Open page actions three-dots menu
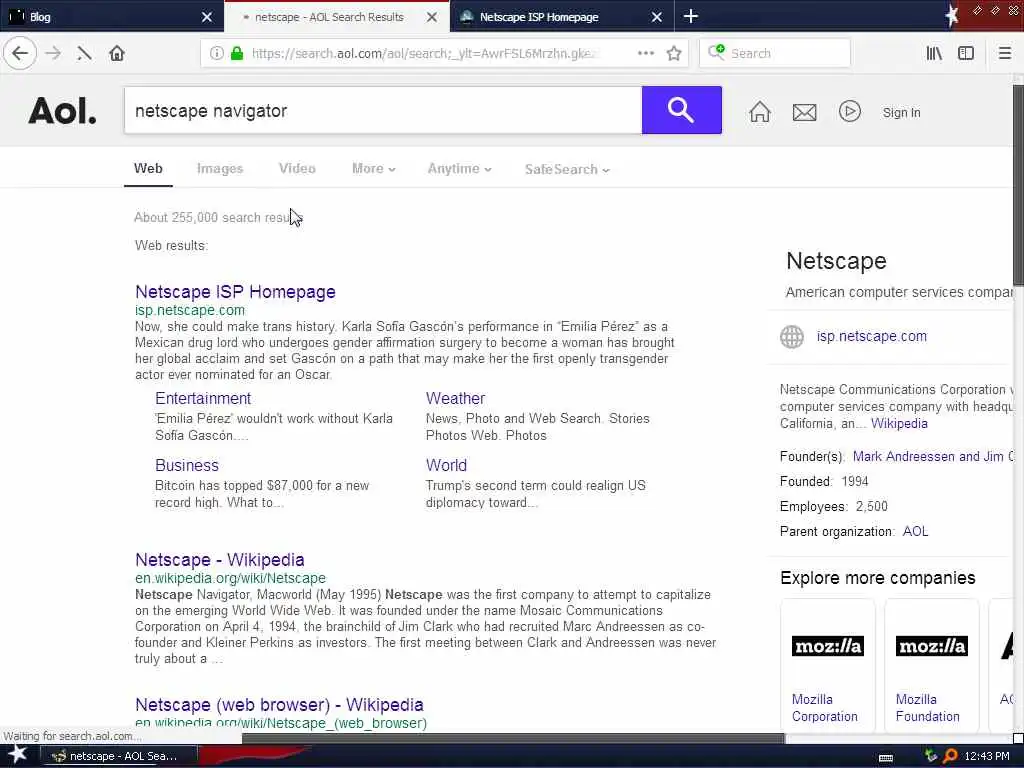This screenshot has width=1024, height=768. [x=646, y=53]
